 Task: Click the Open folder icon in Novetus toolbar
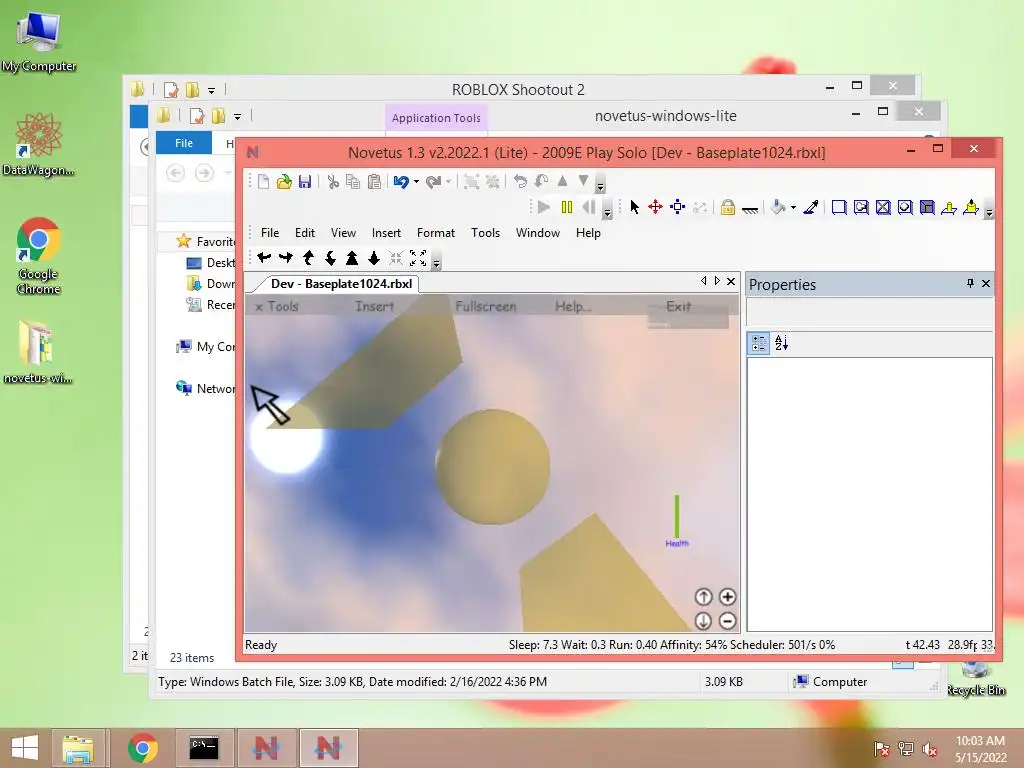click(x=284, y=182)
